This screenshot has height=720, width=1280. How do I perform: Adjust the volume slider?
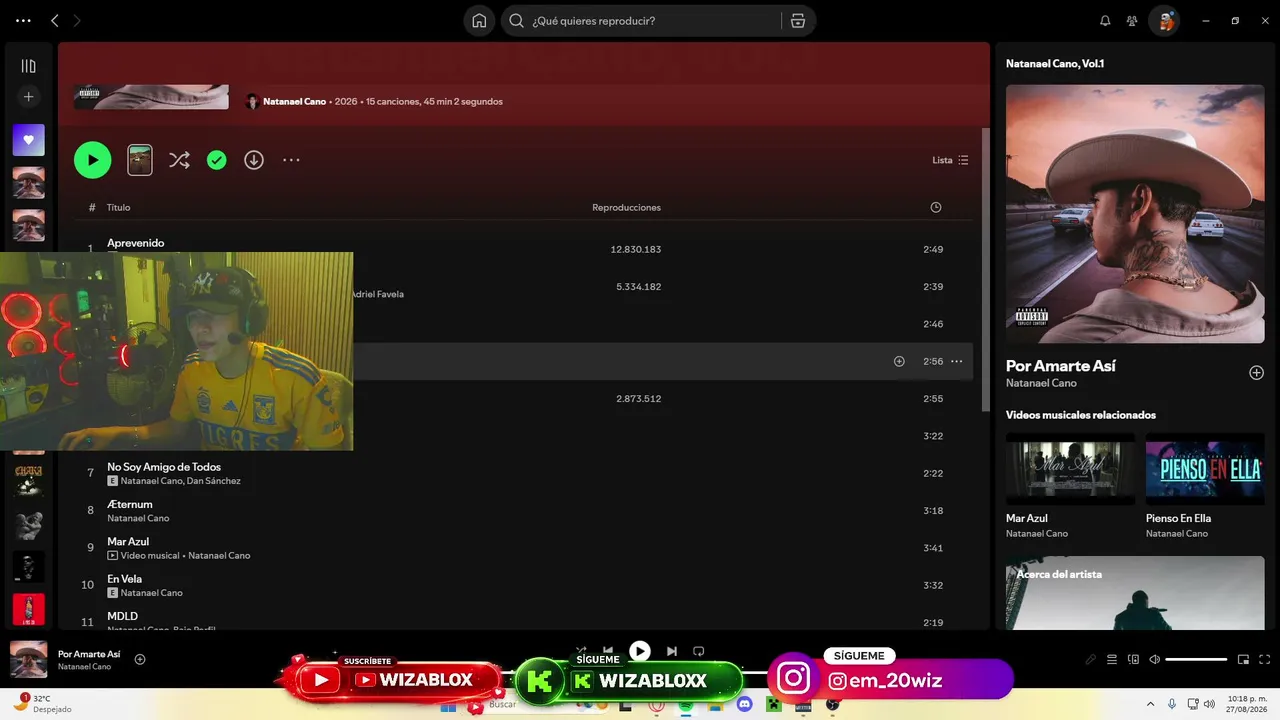pyautogui.click(x=1197, y=660)
